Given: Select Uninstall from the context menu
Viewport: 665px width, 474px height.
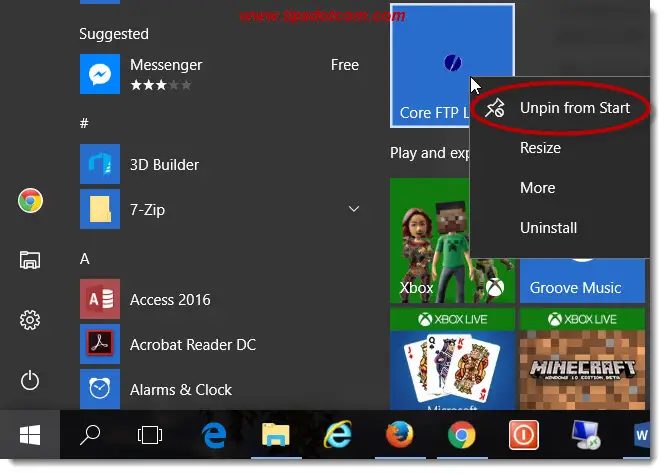Looking at the screenshot, I should [560, 228].
